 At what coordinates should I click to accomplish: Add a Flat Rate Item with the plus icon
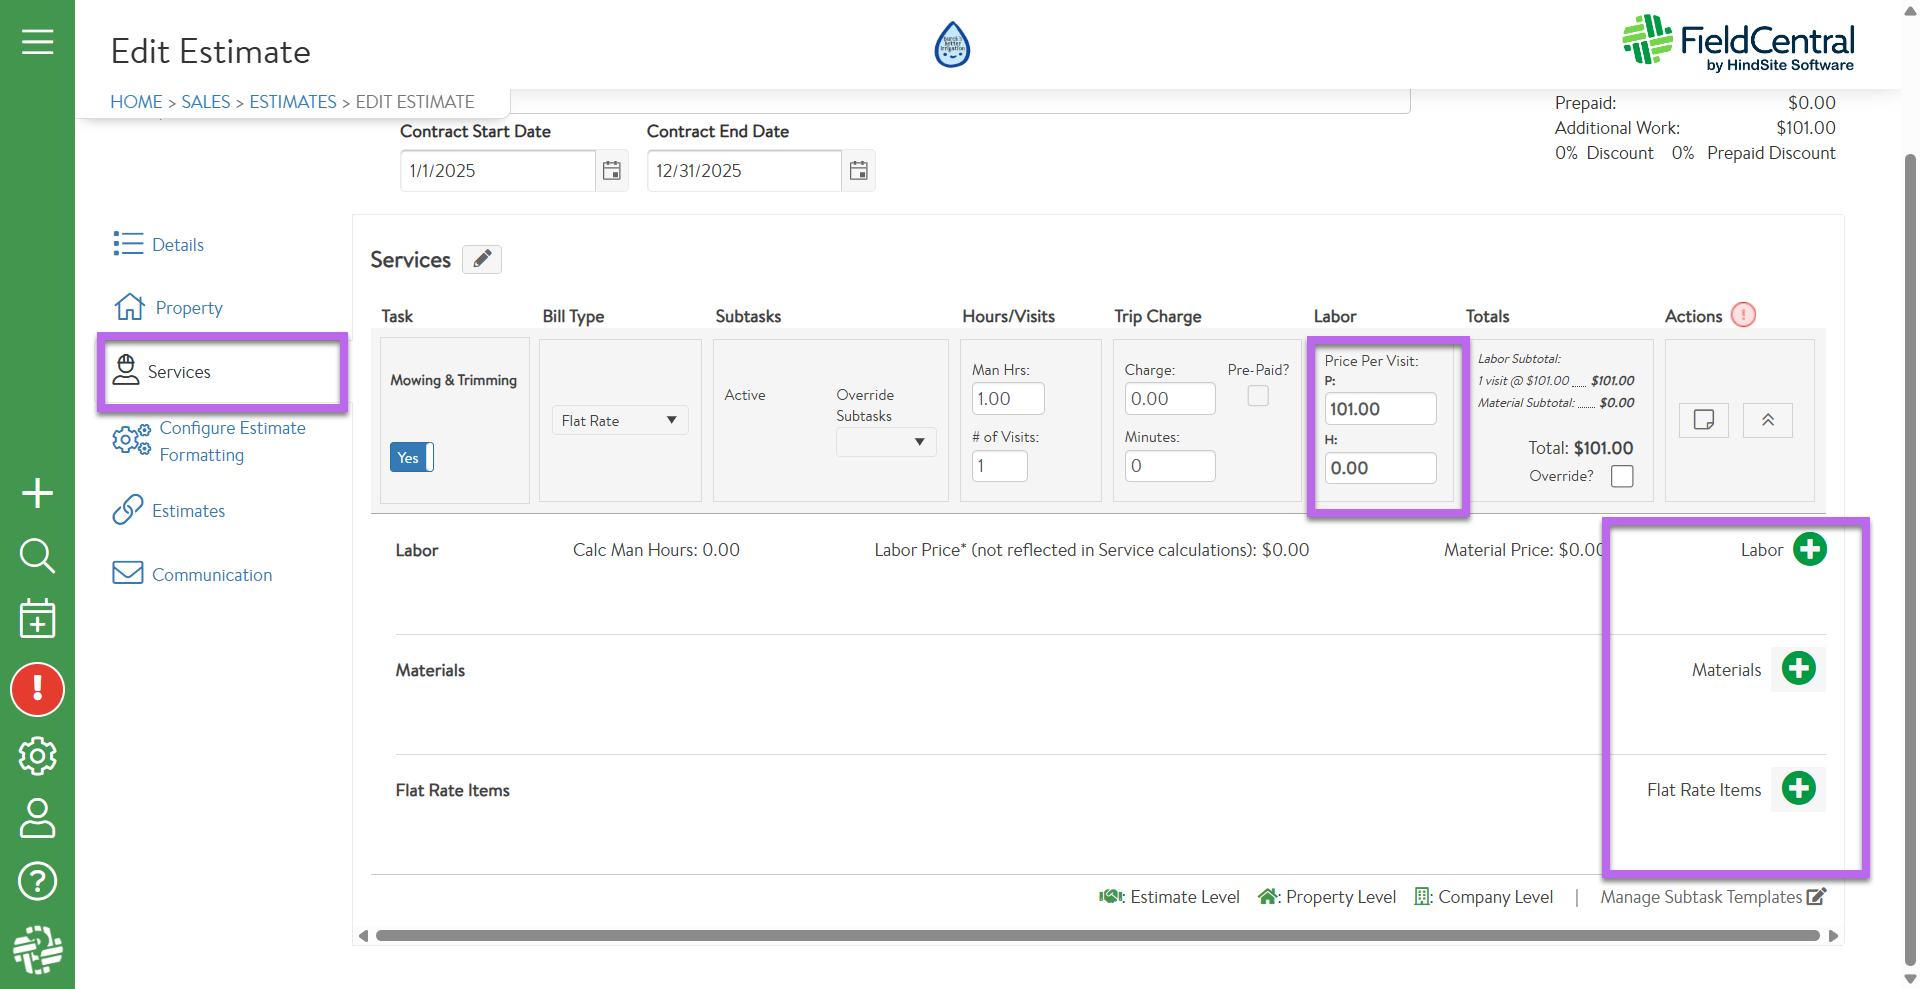1798,789
